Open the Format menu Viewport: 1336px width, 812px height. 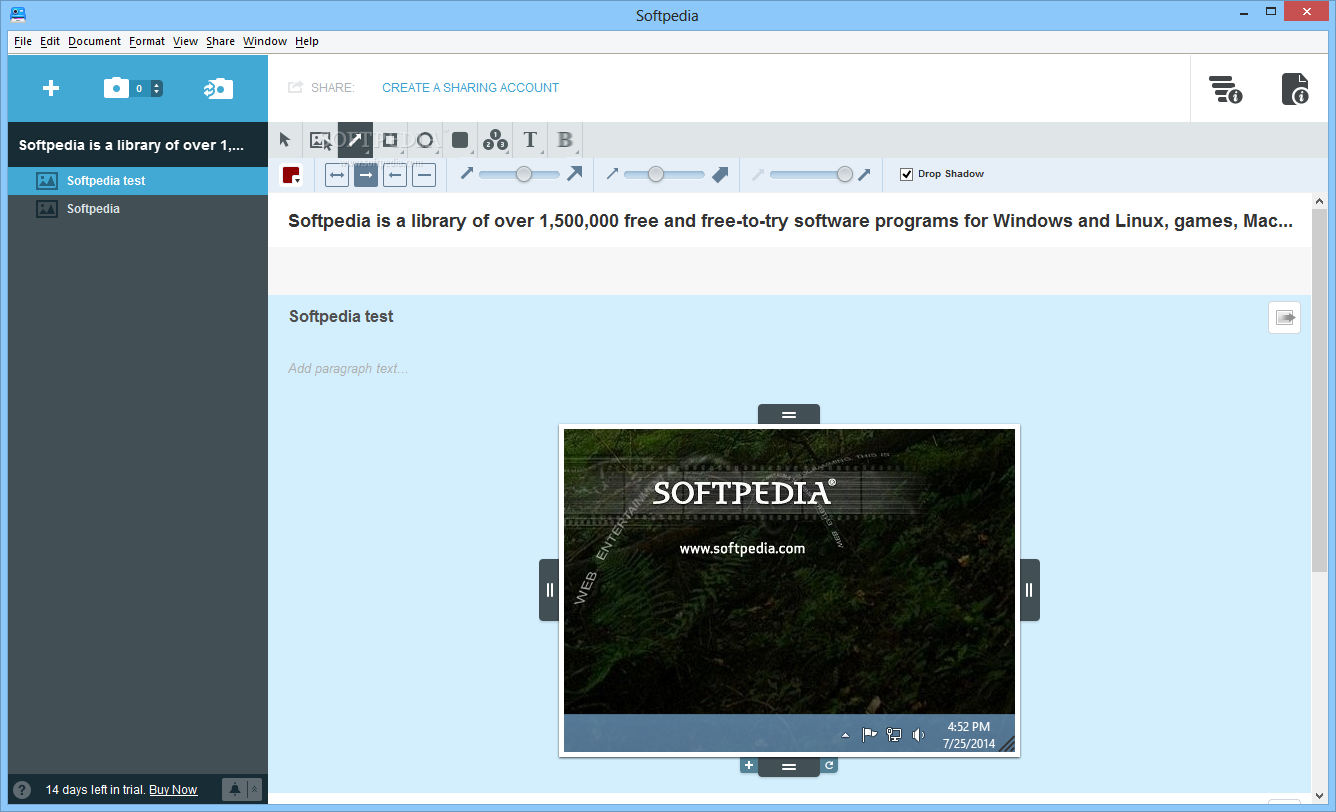[x=147, y=41]
